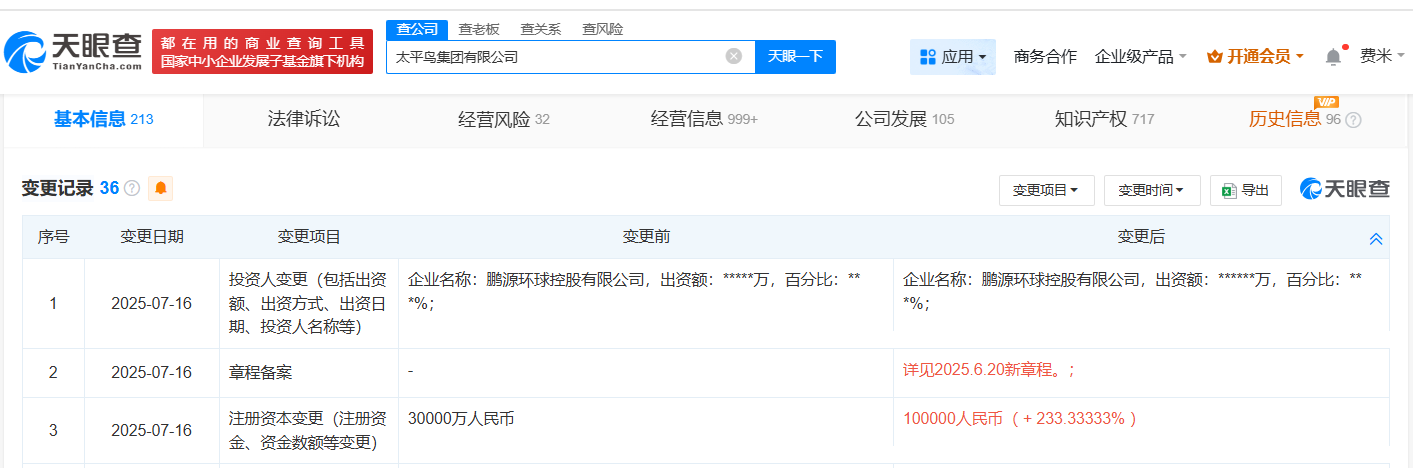Click the 天眼一下 search button
The width and height of the screenshot is (1413, 468).
(795, 56)
